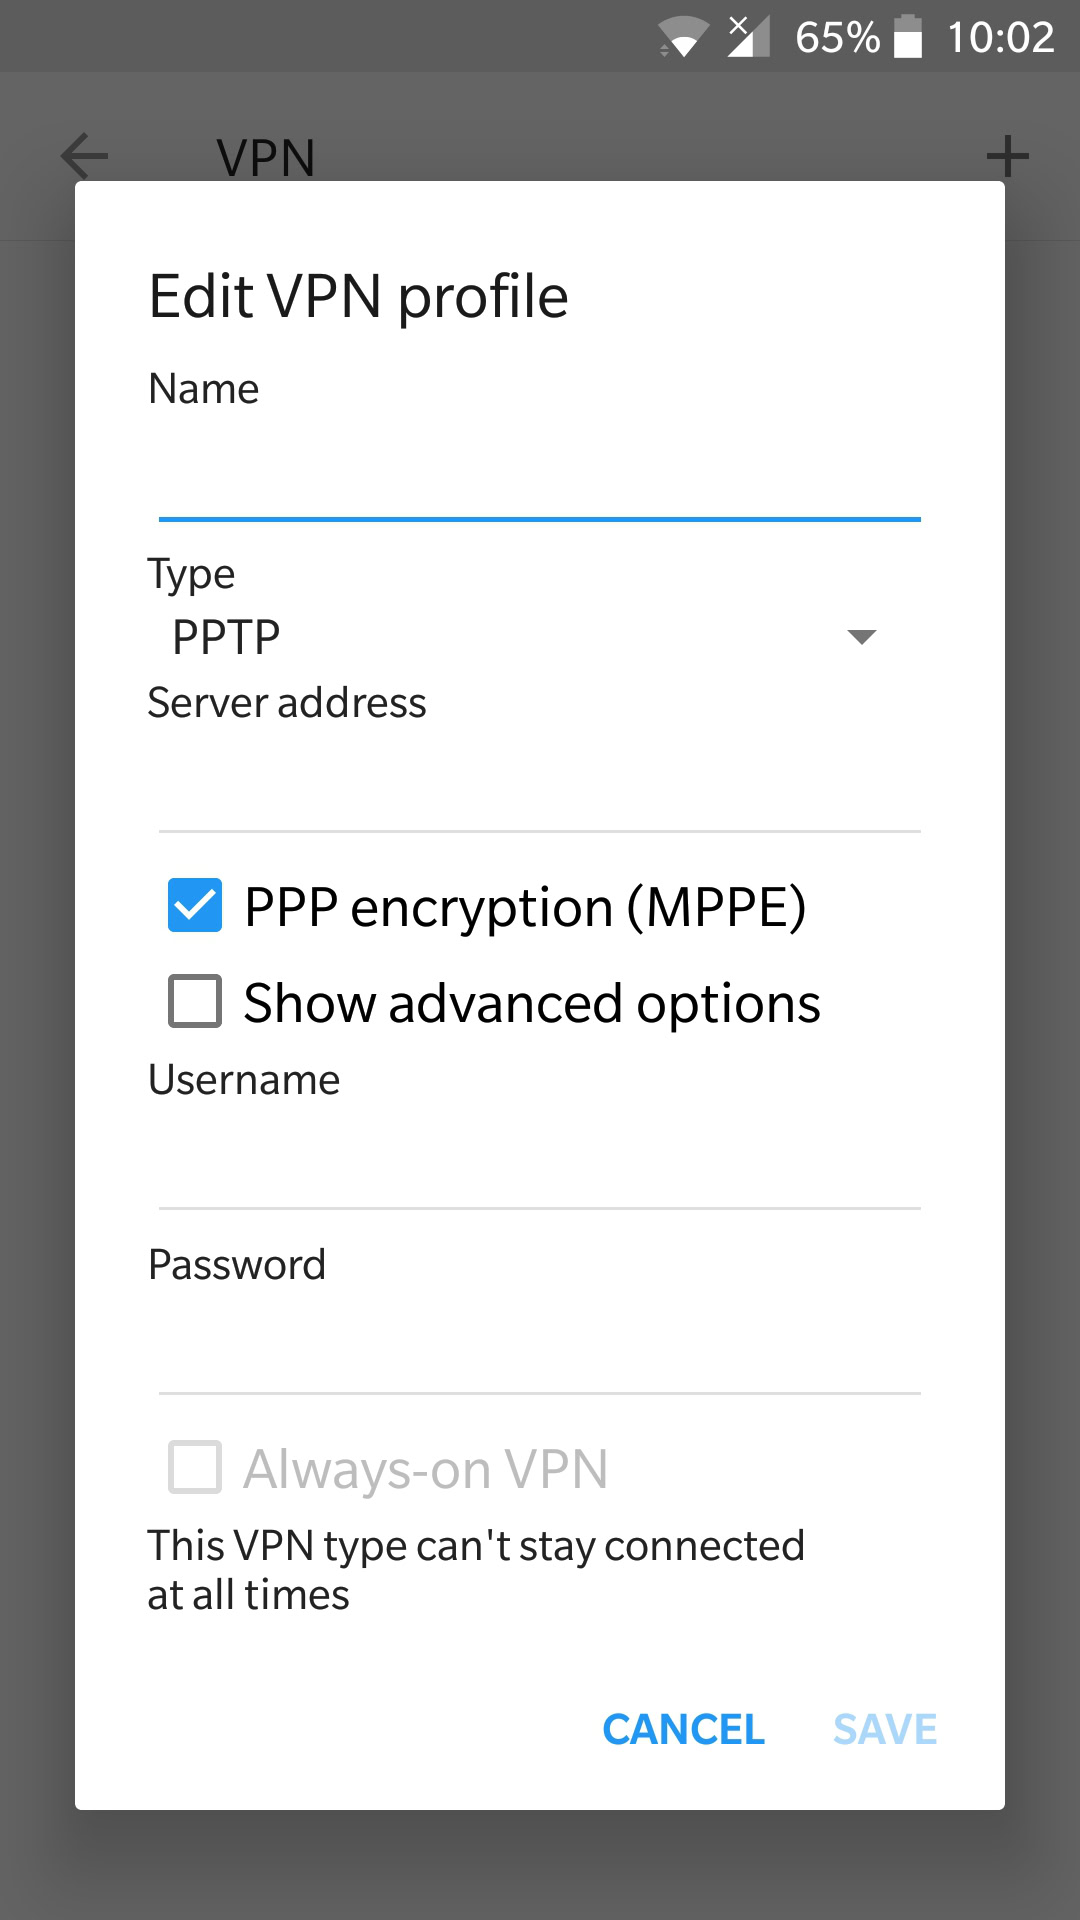Tap the Server address input field
The height and width of the screenshot is (1920, 1080).
pos(539,790)
